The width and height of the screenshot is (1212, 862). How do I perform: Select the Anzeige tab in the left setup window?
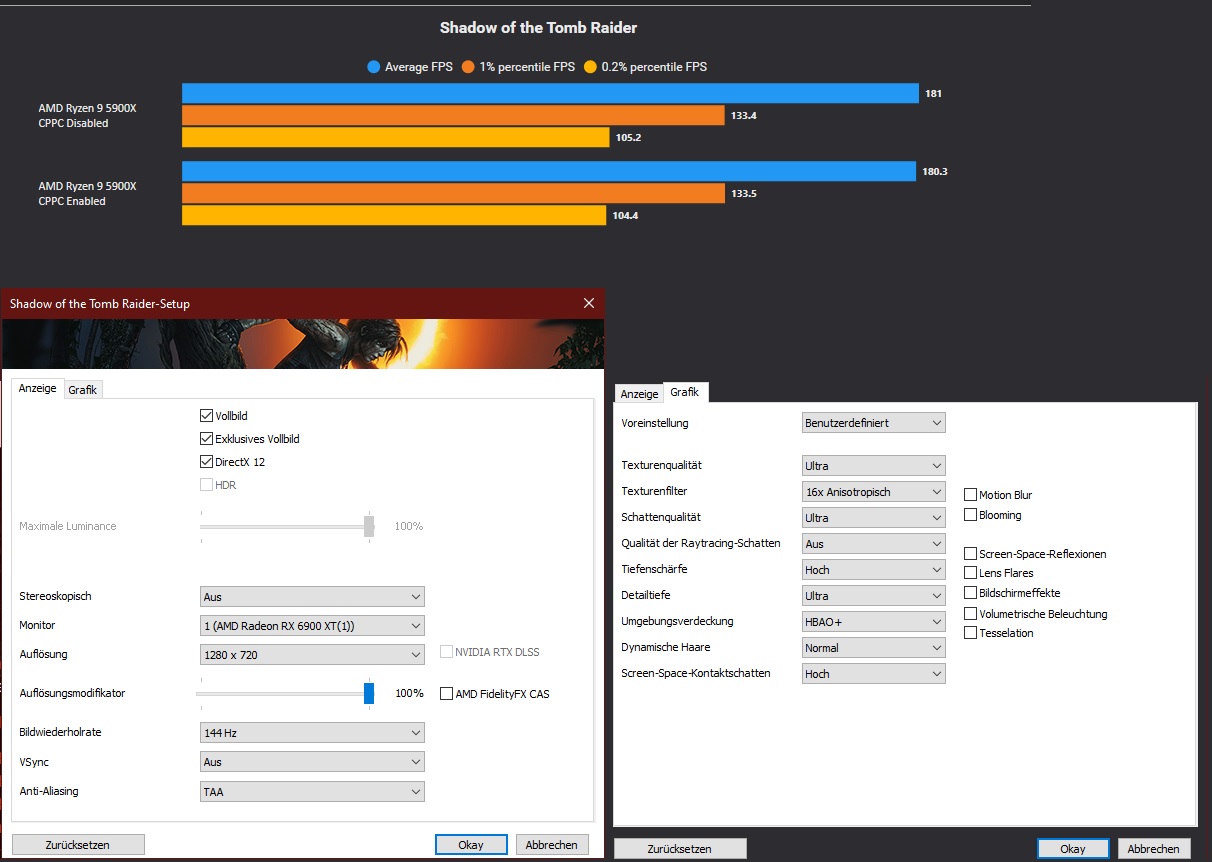38,388
